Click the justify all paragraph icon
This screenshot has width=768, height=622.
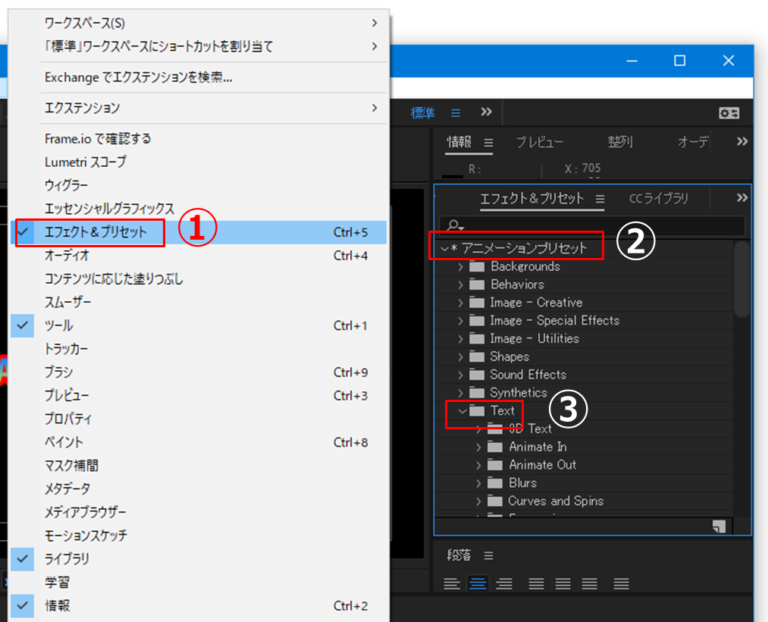click(x=621, y=583)
